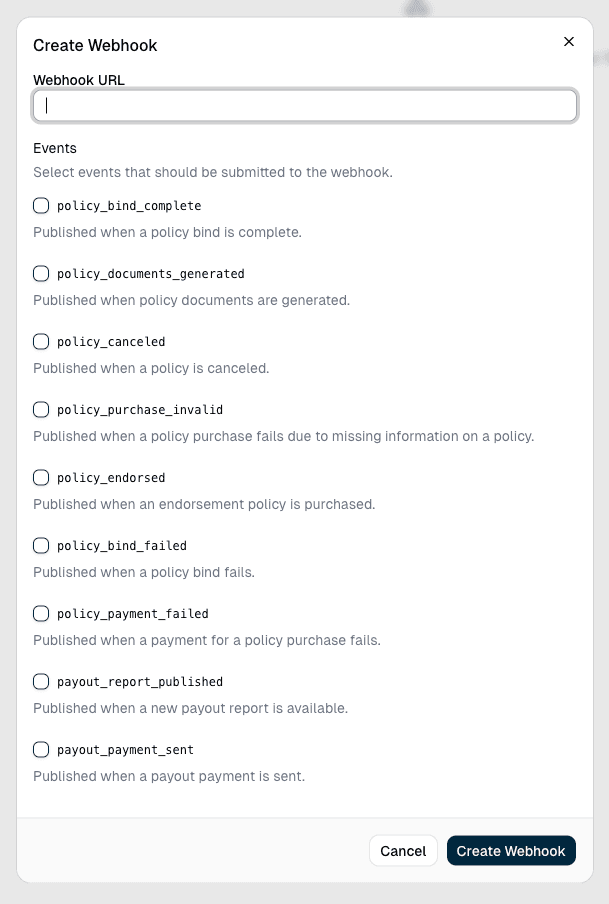Click the payout_payment_sent label text
Screen dimensions: 609x904
(125, 750)
